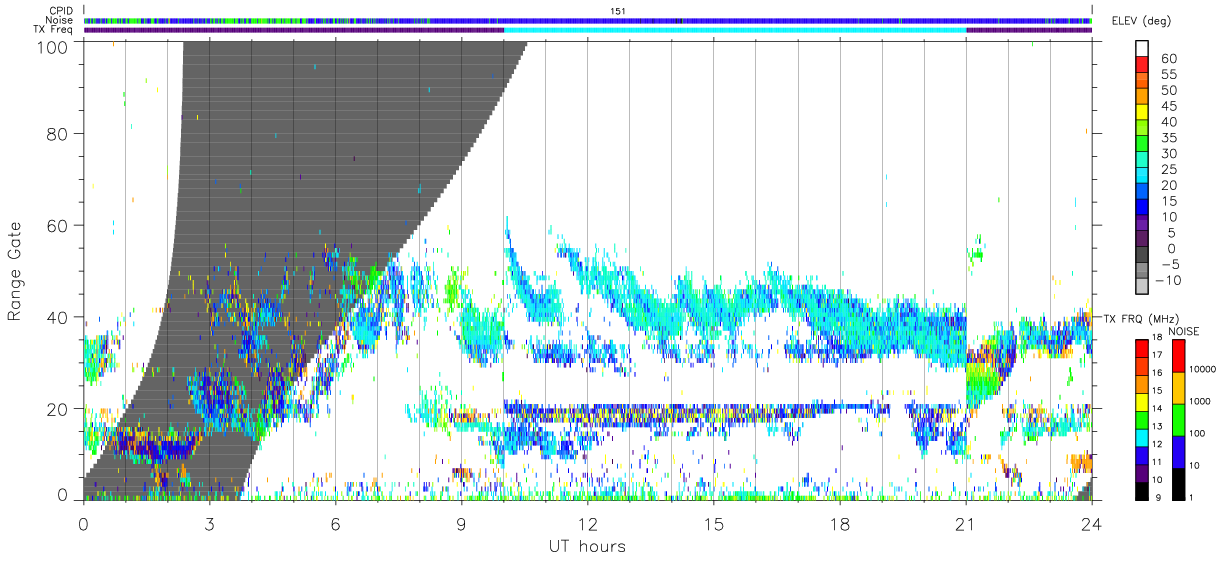The image size is (1228, 567).
Task: Click the purple section of the TX Freq bar
Action: [294, 30]
